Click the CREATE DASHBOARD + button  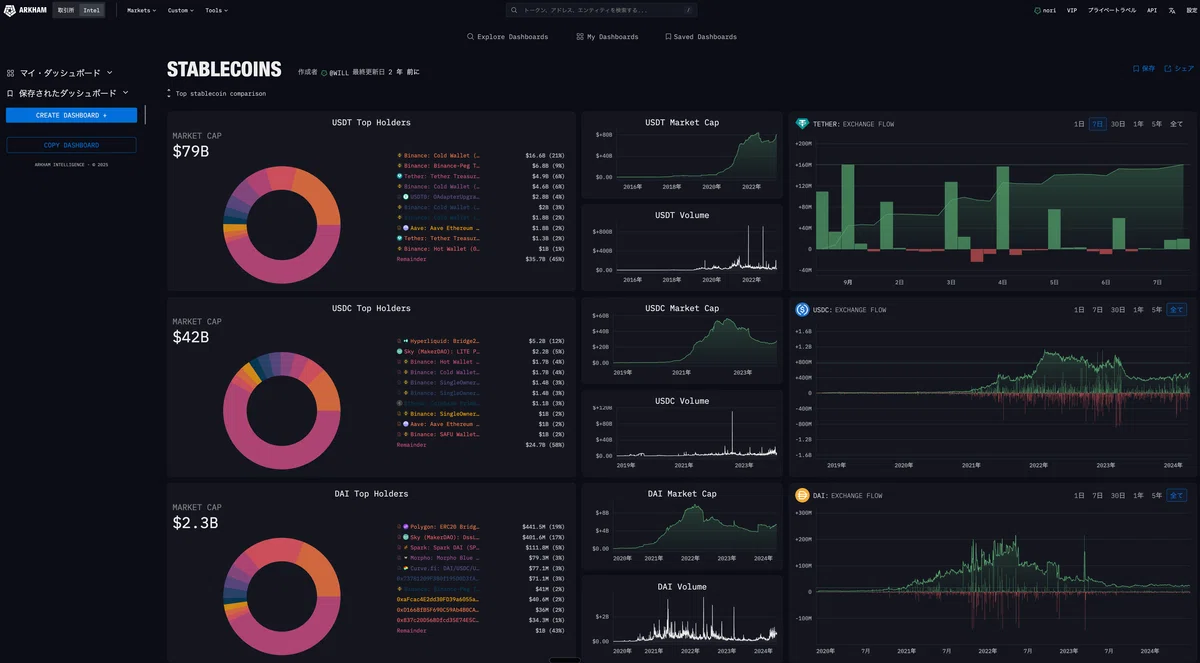[x=71, y=115]
